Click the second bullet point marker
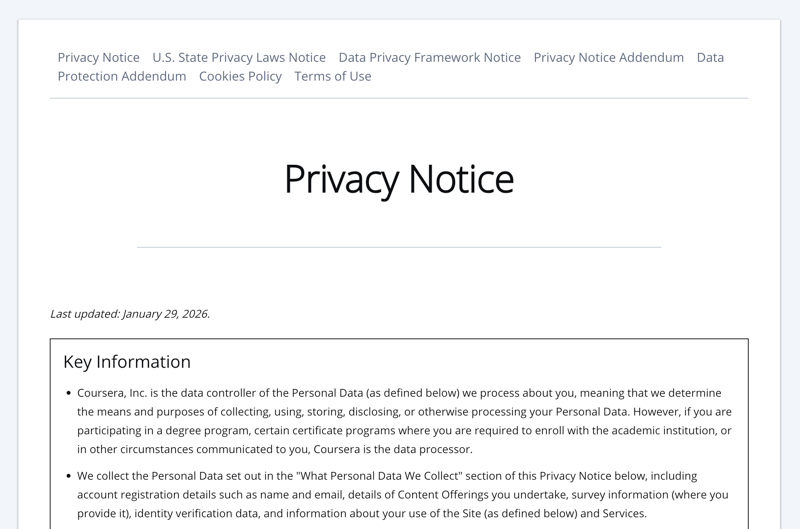Screen dimensions: 800x529 [67, 477]
